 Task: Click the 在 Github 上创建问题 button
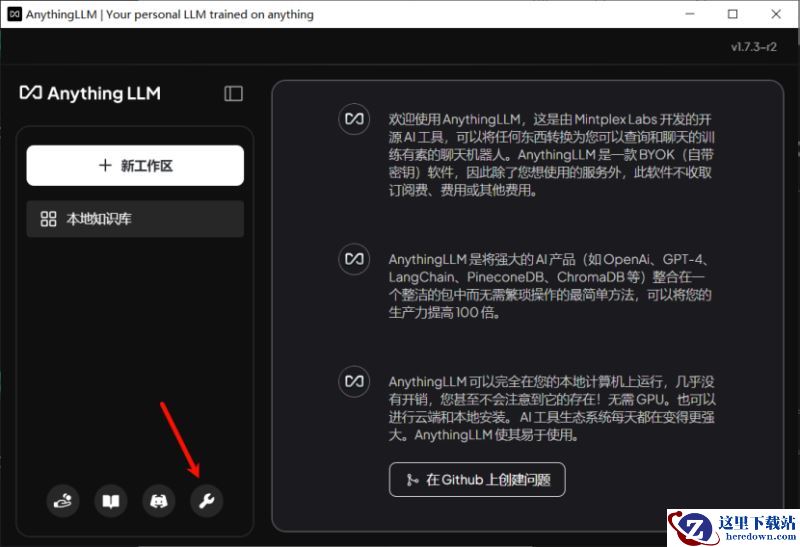[x=477, y=480]
